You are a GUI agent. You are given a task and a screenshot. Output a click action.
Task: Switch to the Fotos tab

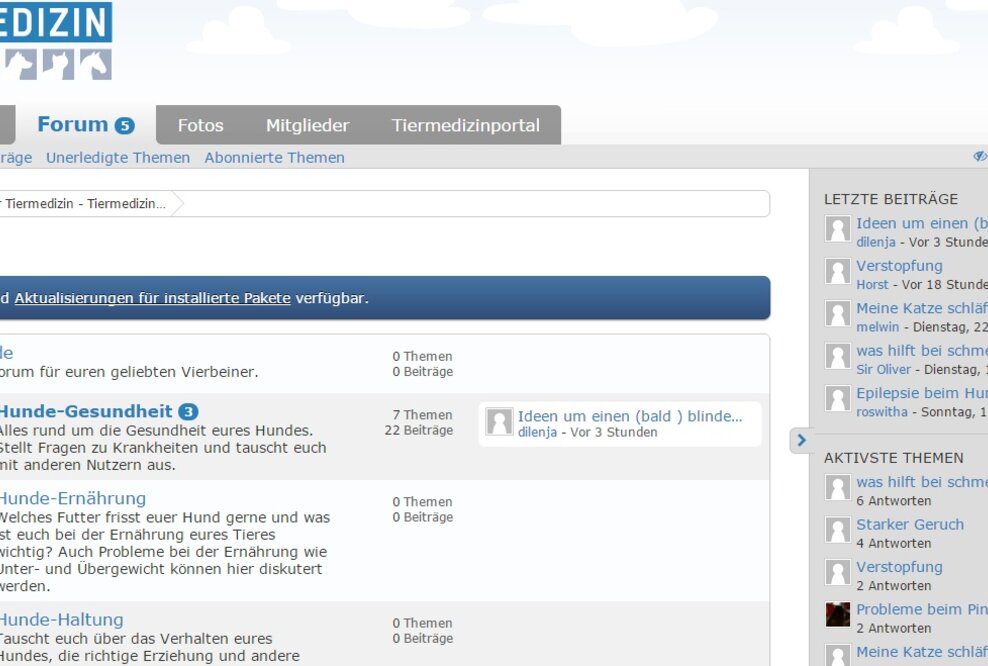pos(200,126)
